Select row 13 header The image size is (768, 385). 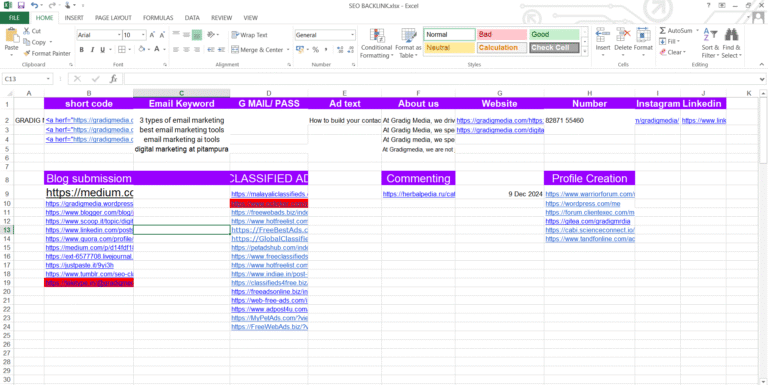pos(7,230)
